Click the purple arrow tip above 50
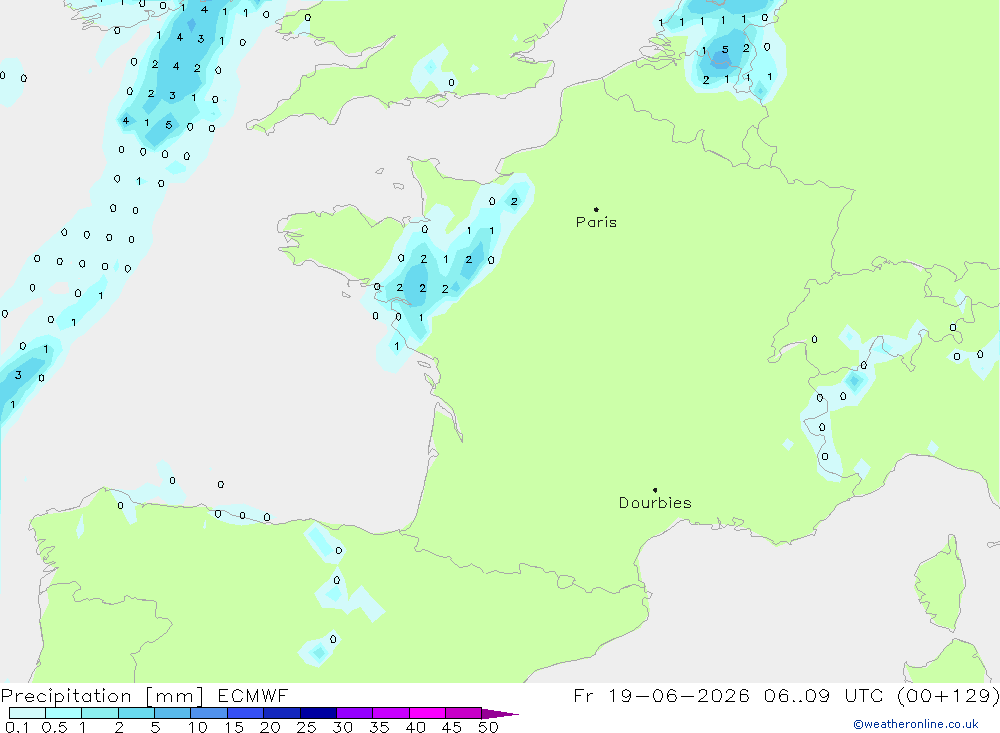 500,713
